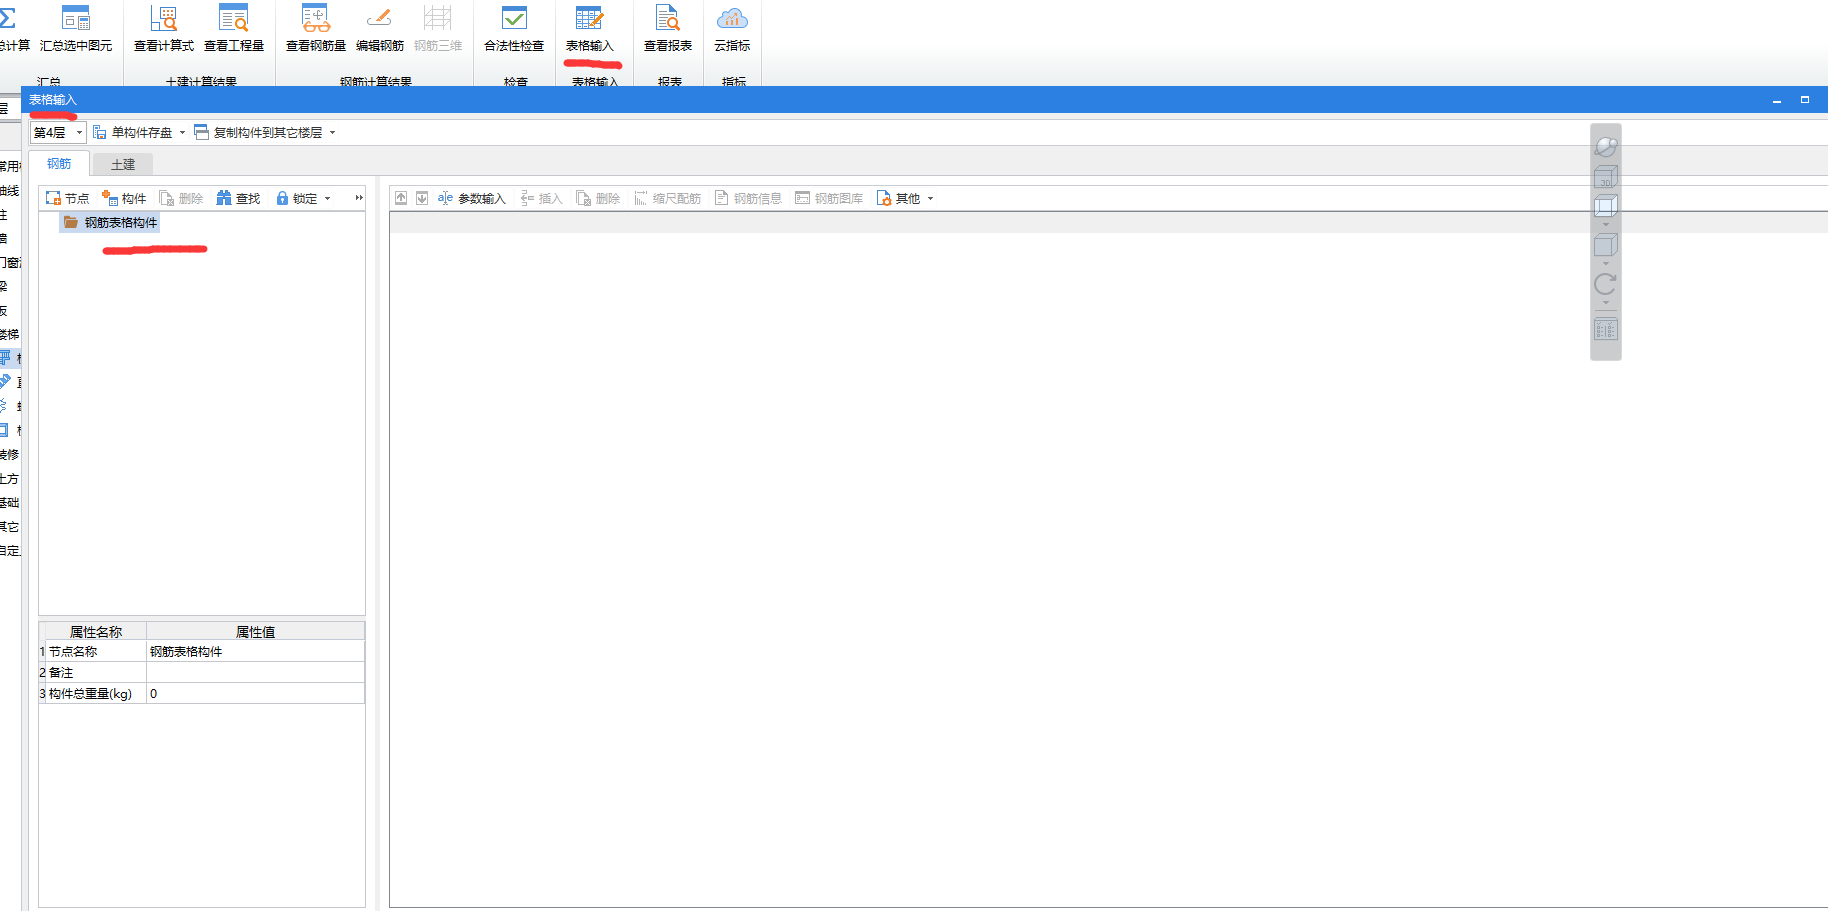
Task: Expand the 锁定 dropdown arrow
Action: (327, 198)
